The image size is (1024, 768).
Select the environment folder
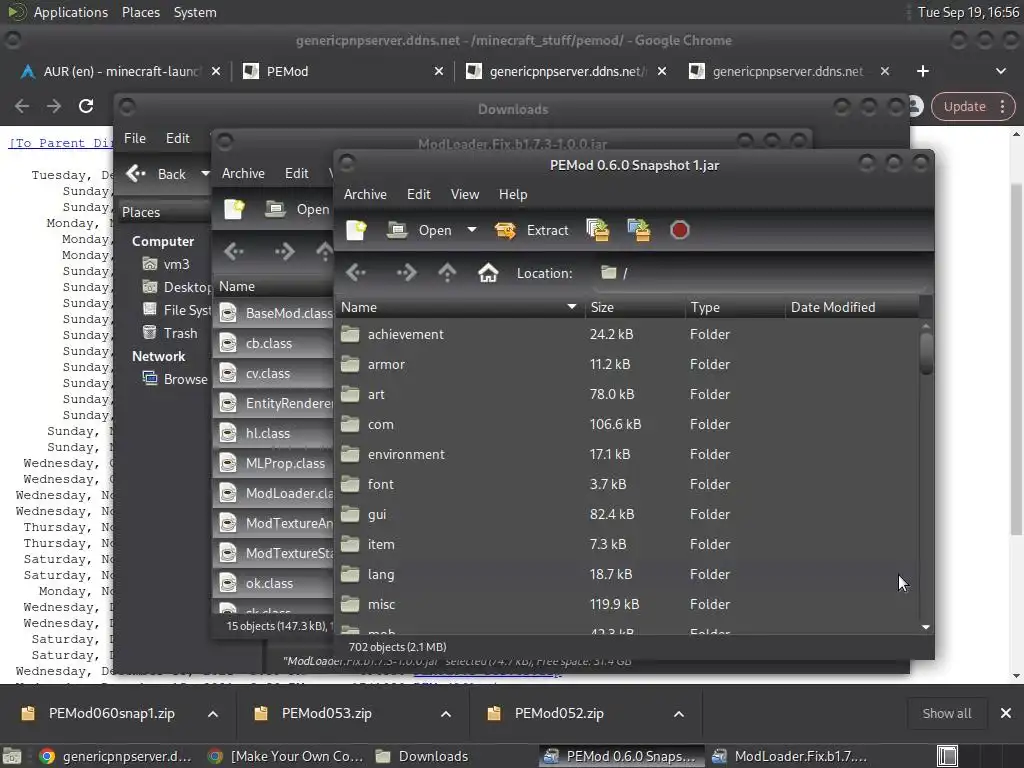(x=627, y=455)
